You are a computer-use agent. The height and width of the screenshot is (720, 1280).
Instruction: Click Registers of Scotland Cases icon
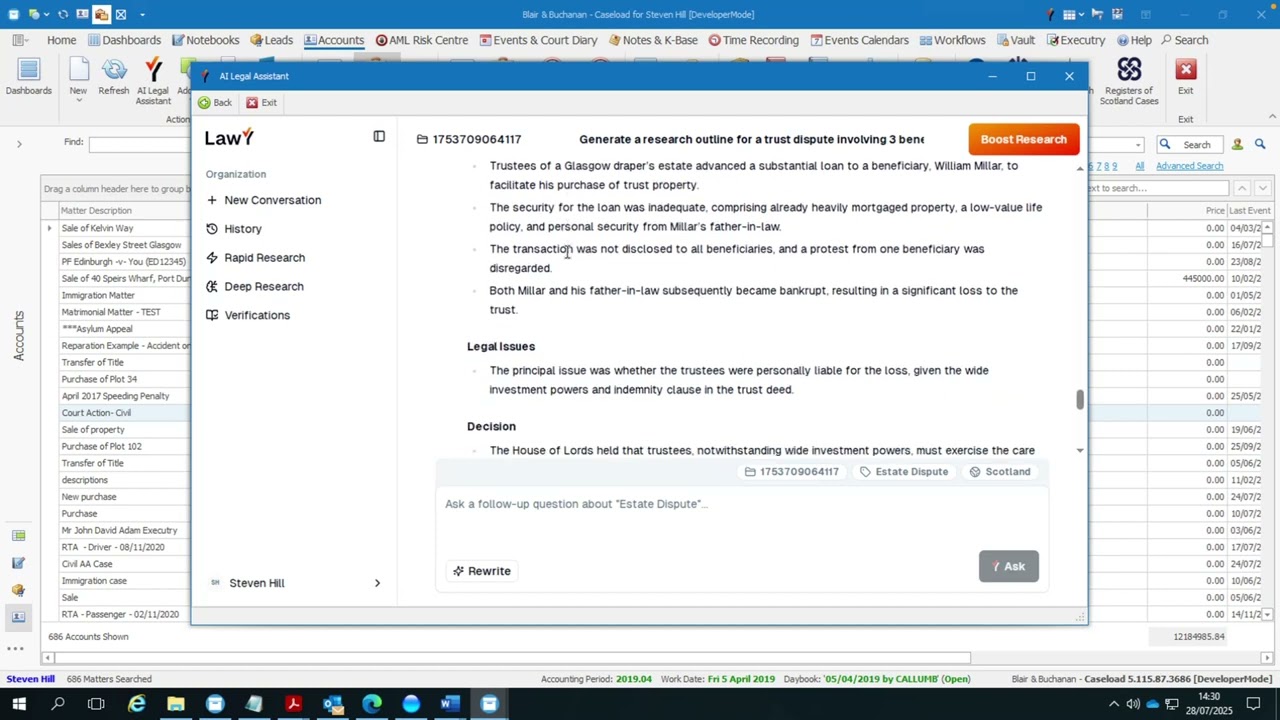click(1129, 81)
